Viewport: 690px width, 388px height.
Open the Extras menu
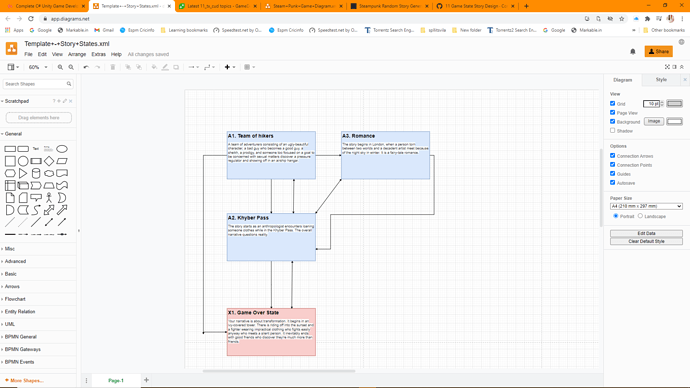point(99,55)
